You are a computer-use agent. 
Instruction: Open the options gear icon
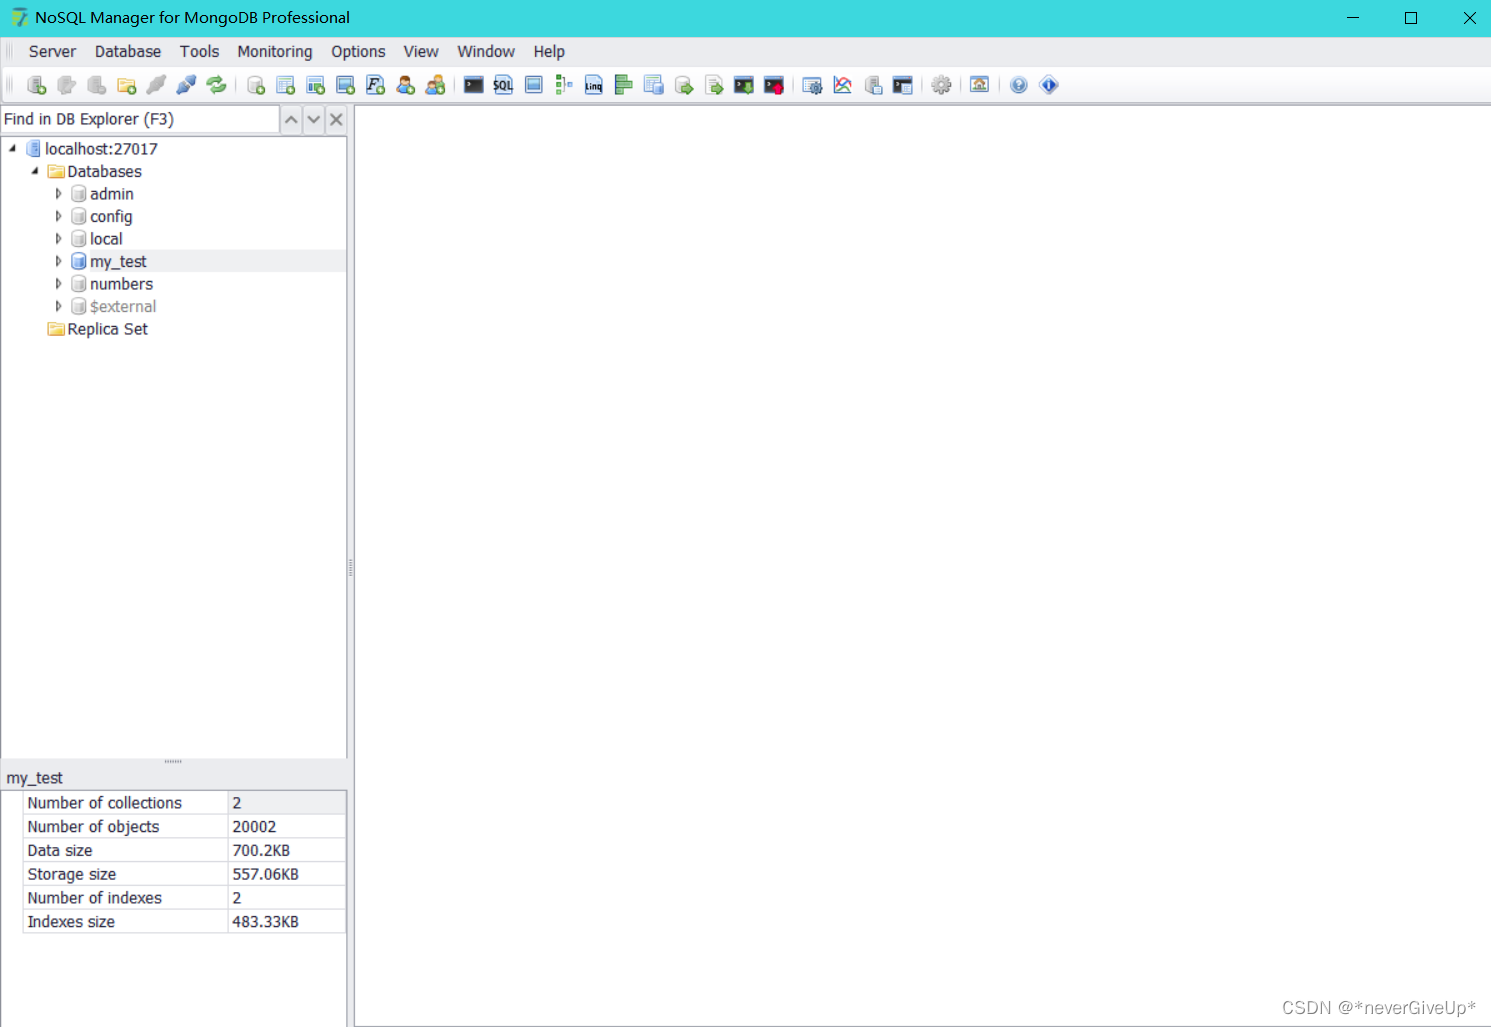(x=941, y=85)
